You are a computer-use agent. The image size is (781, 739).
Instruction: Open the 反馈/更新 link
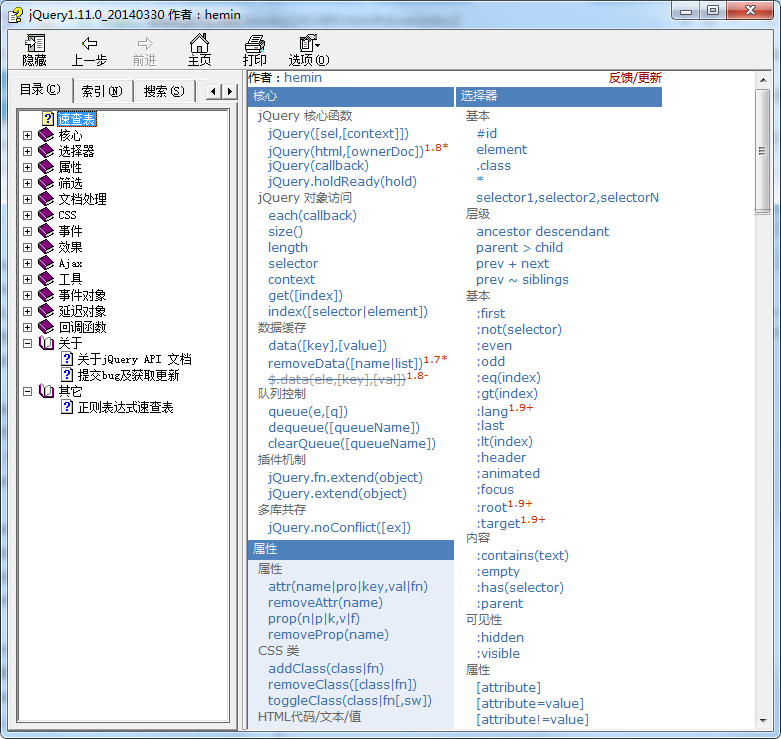[x=635, y=77]
